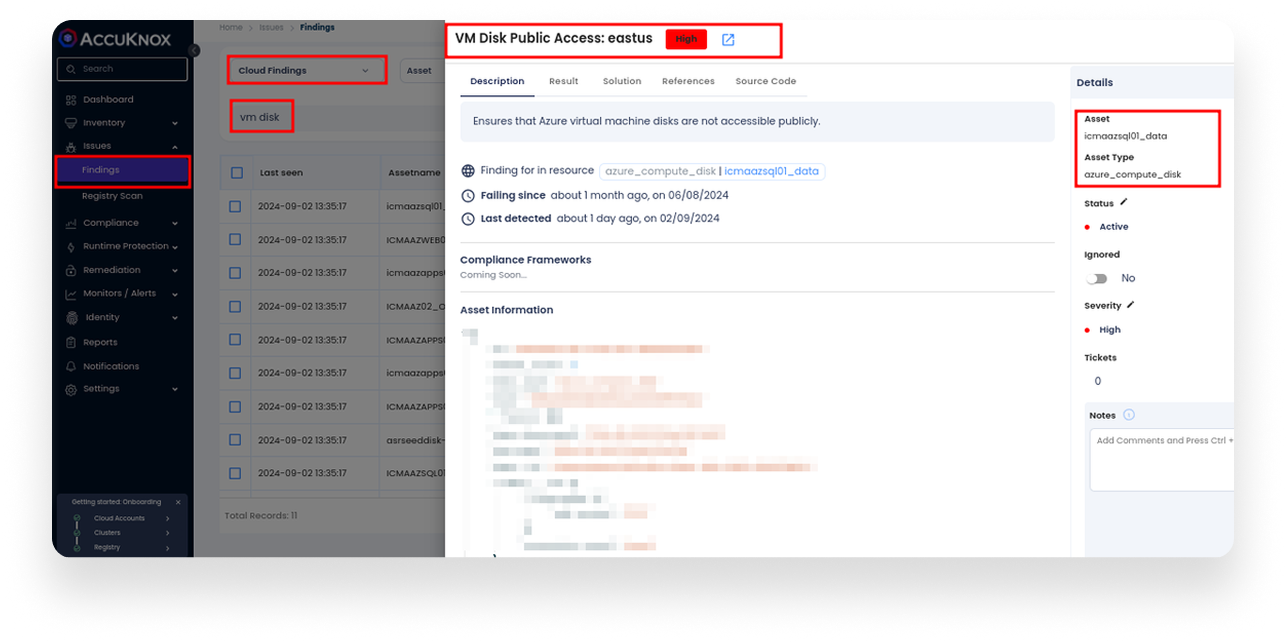Screen dimensions: 1286x642
Task: Open the finding in a new window
Action: [x=728, y=39]
